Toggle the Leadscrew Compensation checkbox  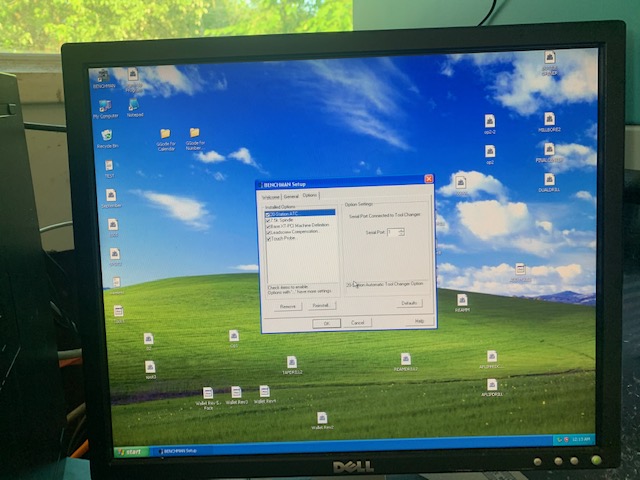pyautogui.click(x=268, y=232)
